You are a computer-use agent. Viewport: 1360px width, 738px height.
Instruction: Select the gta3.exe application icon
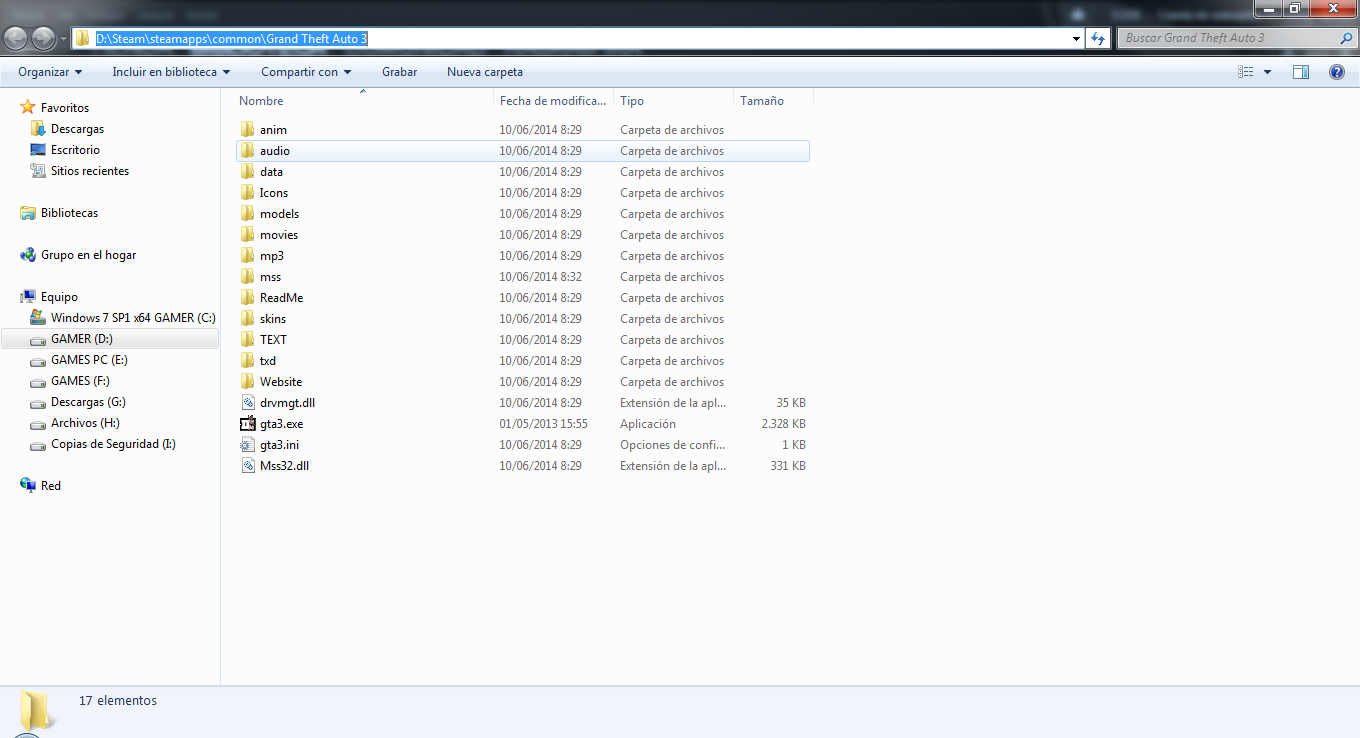click(x=248, y=424)
